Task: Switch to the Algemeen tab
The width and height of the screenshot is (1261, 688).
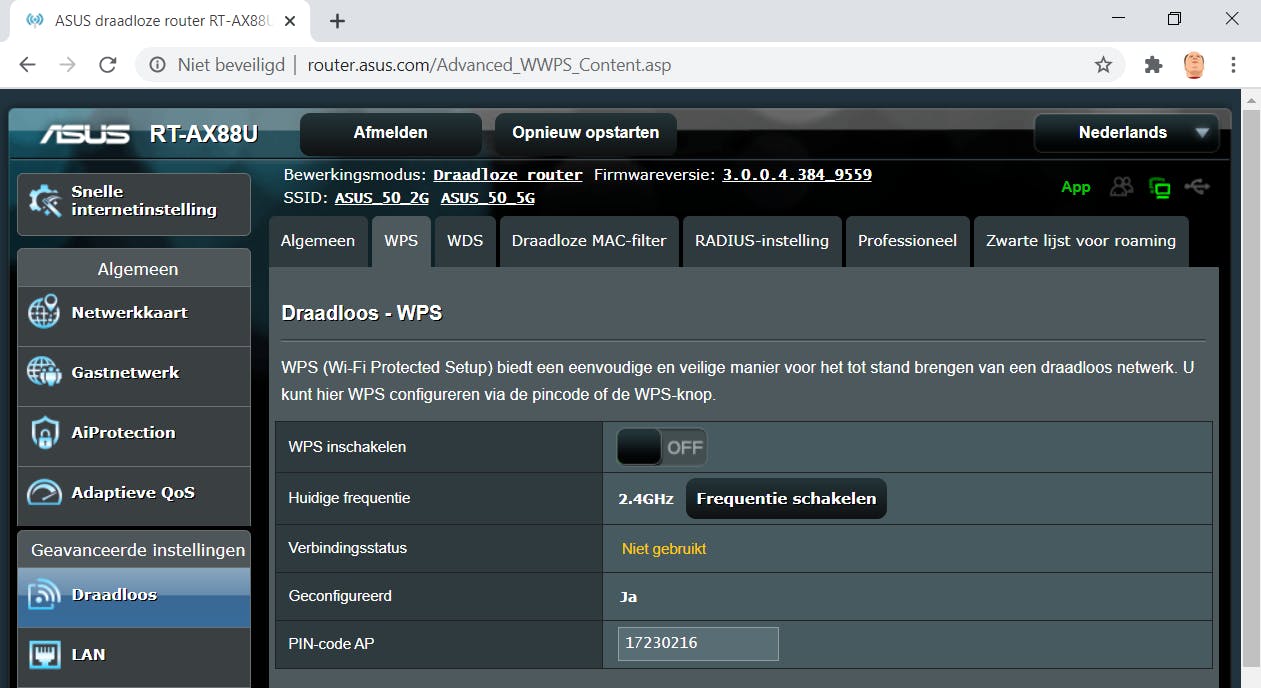Action: point(317,241)
